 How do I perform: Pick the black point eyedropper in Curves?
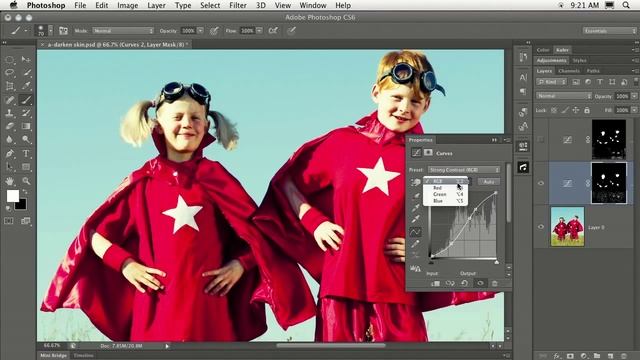[416, 196]
